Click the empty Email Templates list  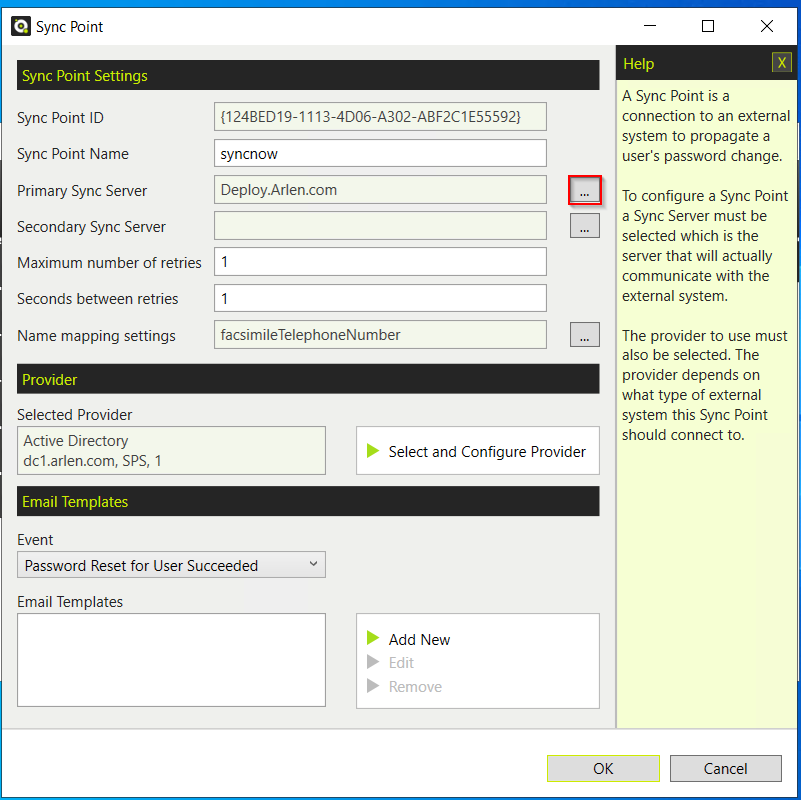coord(171,661)
